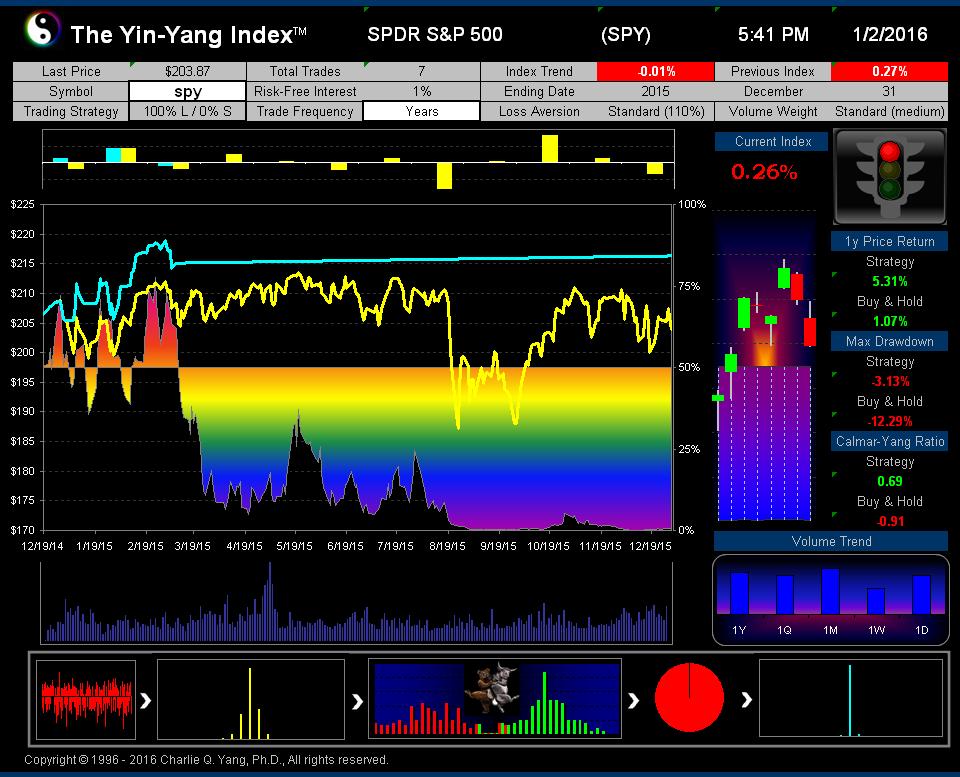960x777 pixels.
Task: Click the 1W volume trend bar
Action: pos(876,601)
